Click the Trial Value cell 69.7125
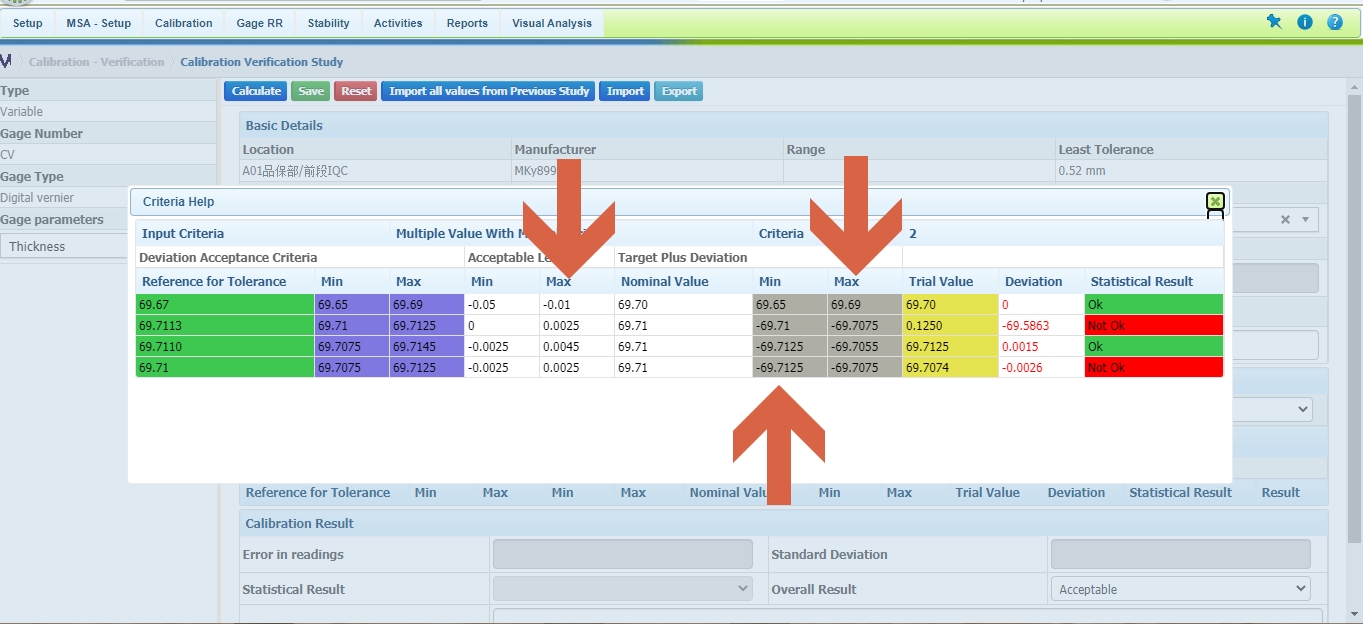 click(950, 346)
